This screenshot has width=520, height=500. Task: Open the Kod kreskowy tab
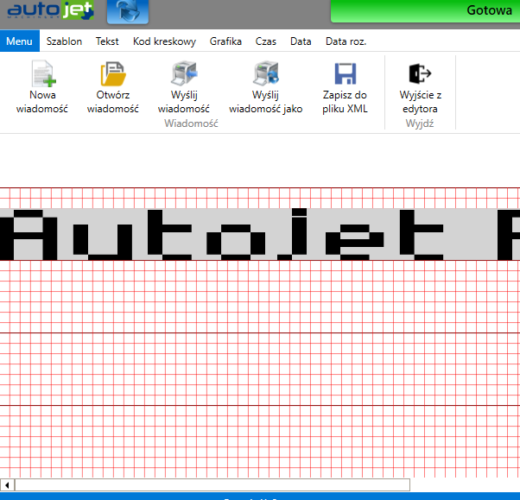[x=164, y=41]
